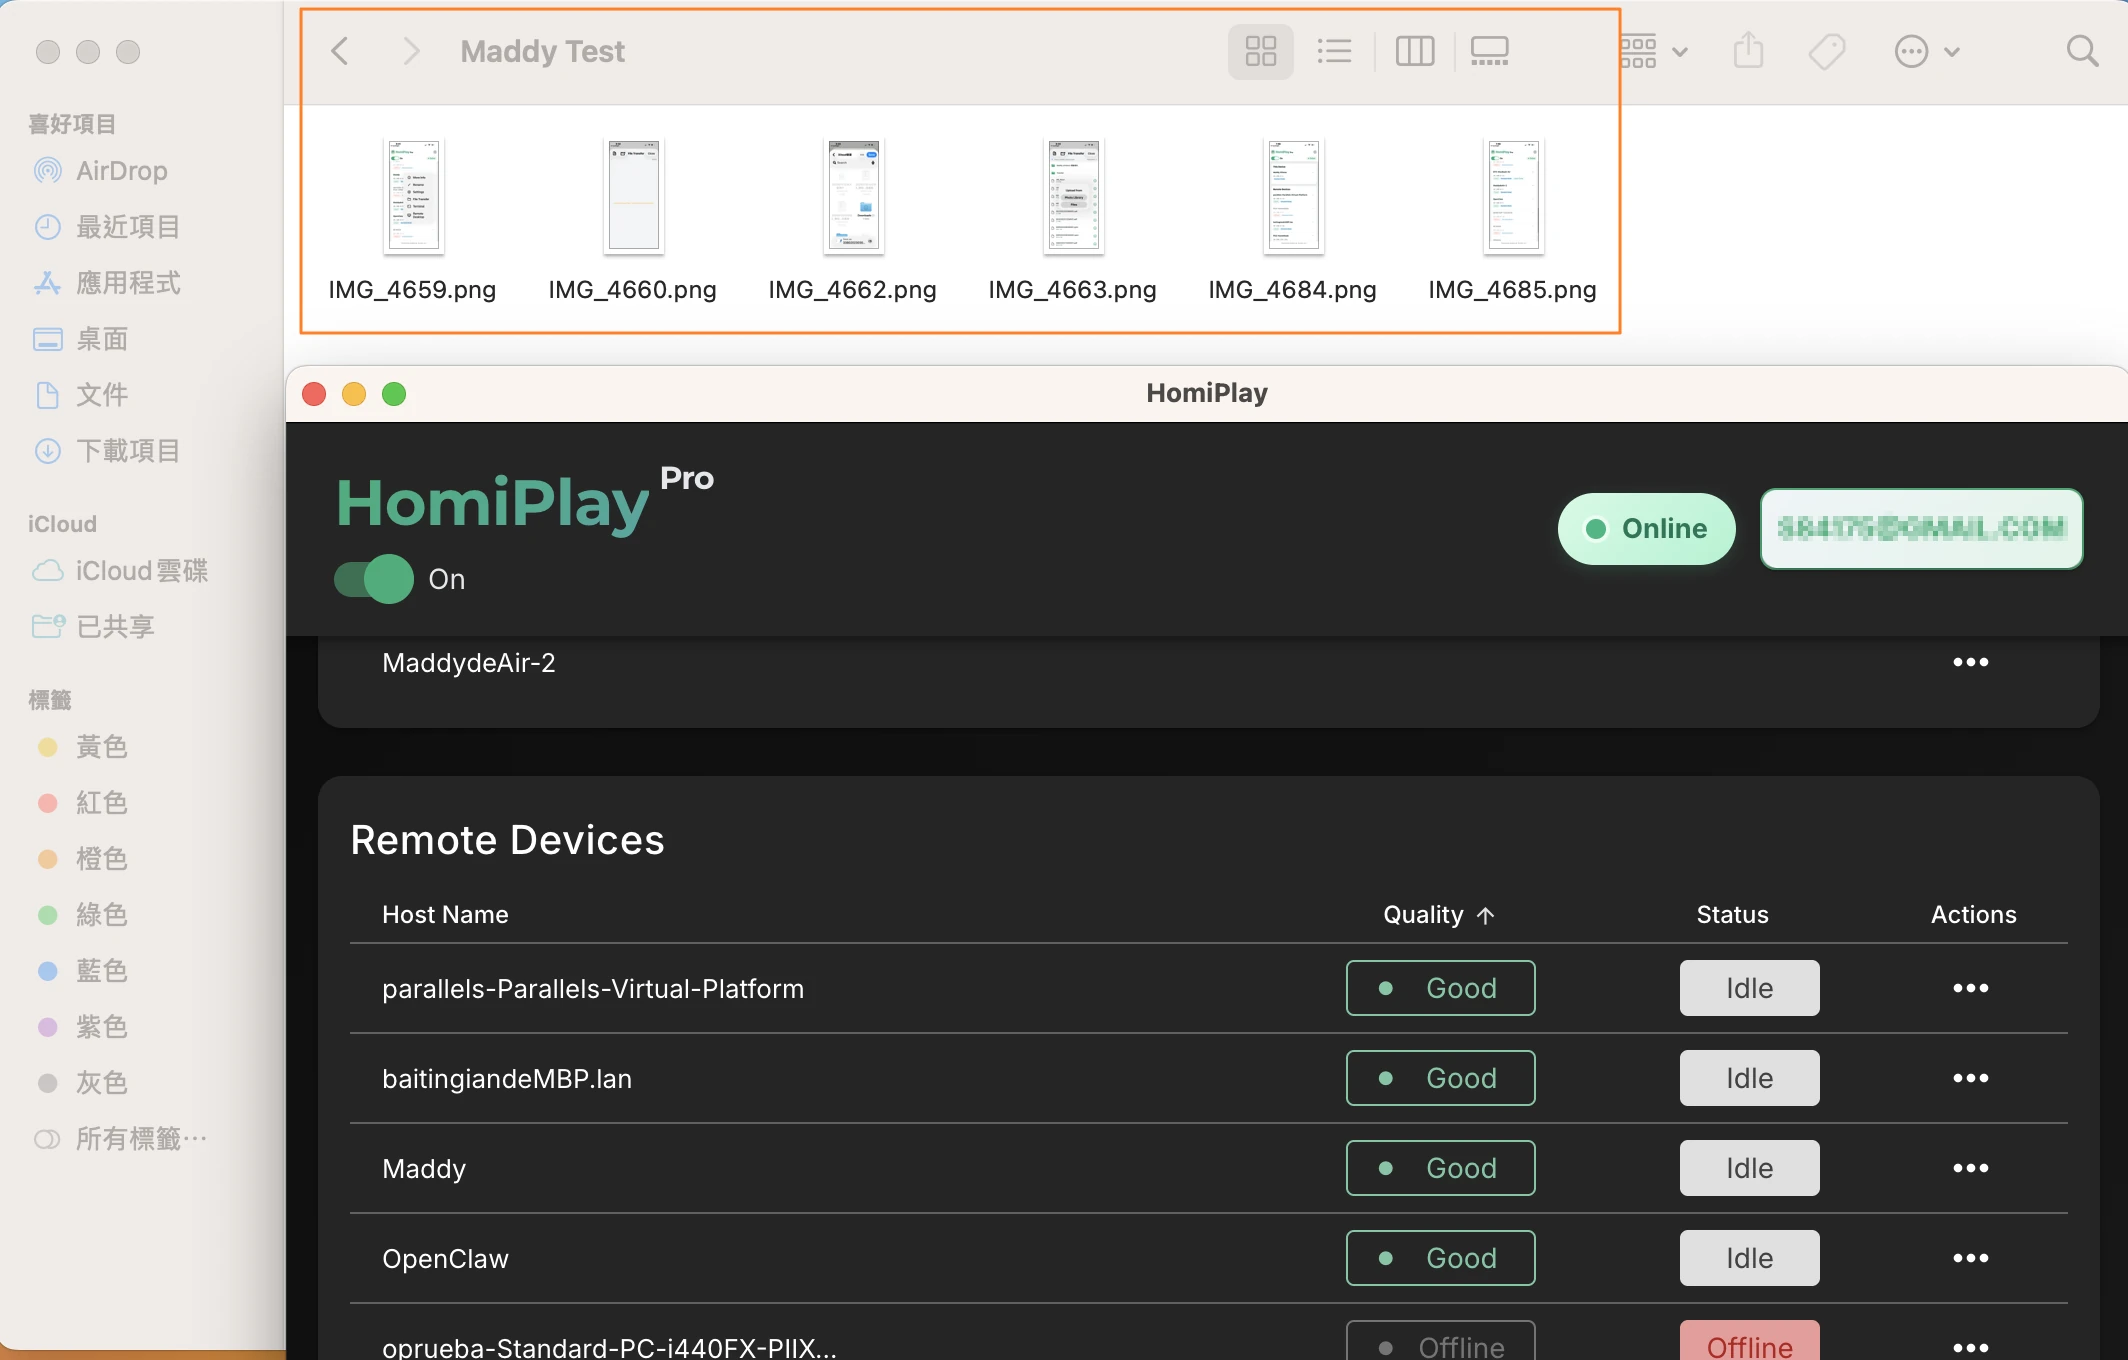Screen dimensions: 2128x1360
Task: Open Finder search
Action: pos(2082,51)
